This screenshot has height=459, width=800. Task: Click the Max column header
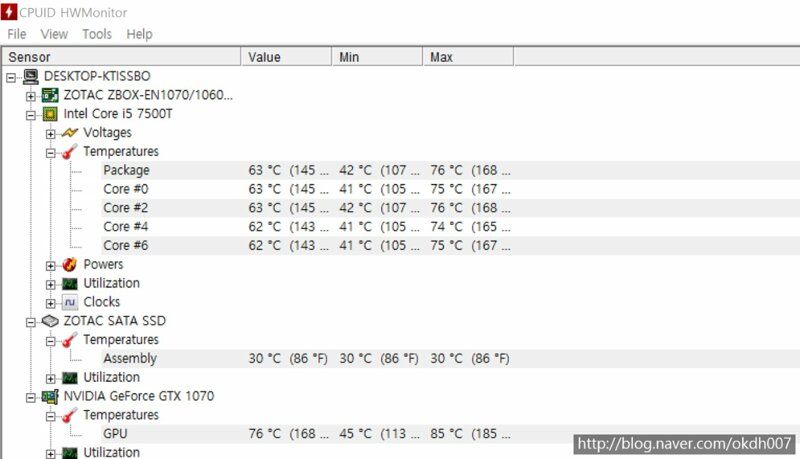pyautogui.click(x=468, y=57)
